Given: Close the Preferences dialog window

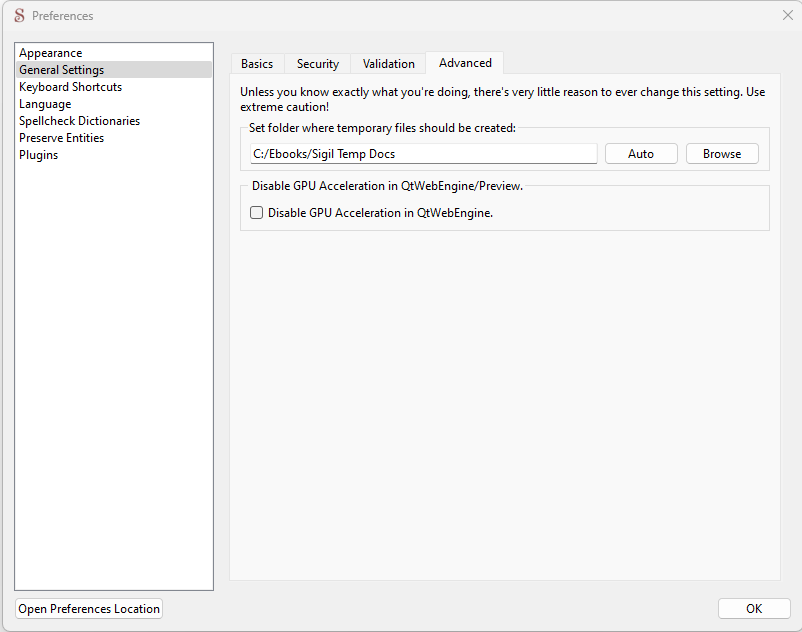Looking at the screenshot, I should (x=787, y=15).
